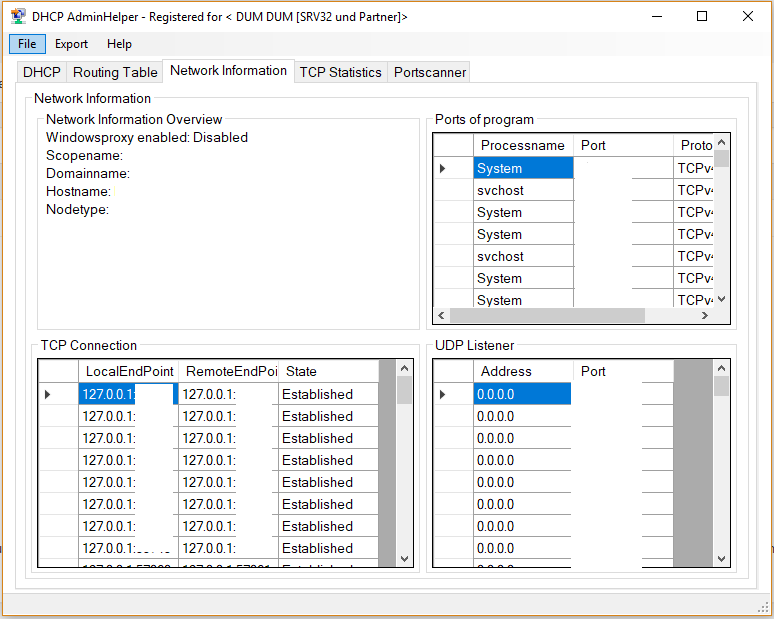Click left arrow of Ports horizontal scrollbar
The width and height of the screenshot is (774, 619).
(x=441, y=315)
